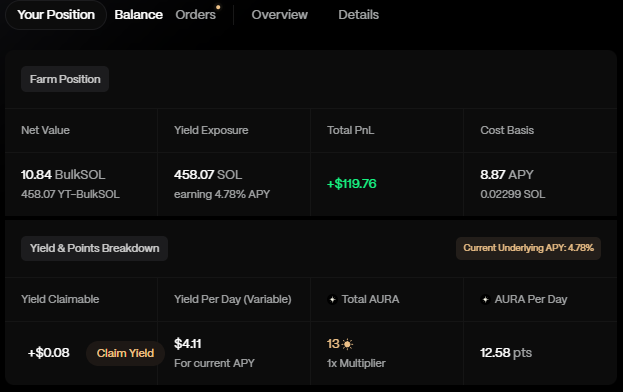The image size is (623, 392).
Task: Select the Your Position tab
Action: (x=56, y=15)
